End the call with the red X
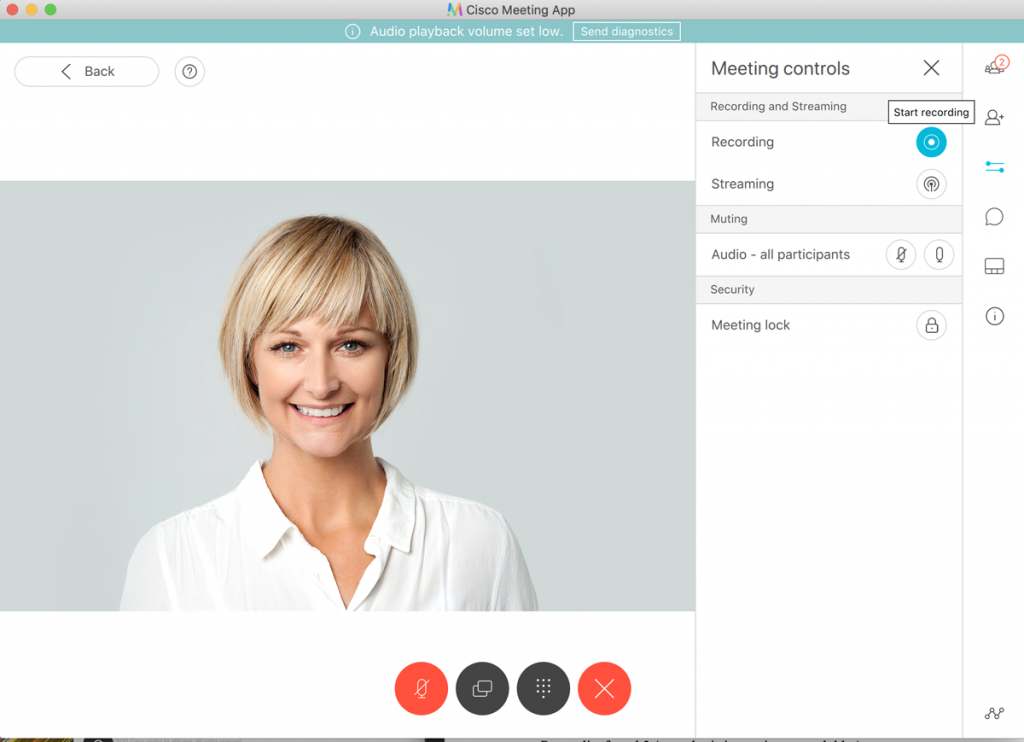Image resolution: width=1024 pixels, height=742 pixels. pos(604,688)
